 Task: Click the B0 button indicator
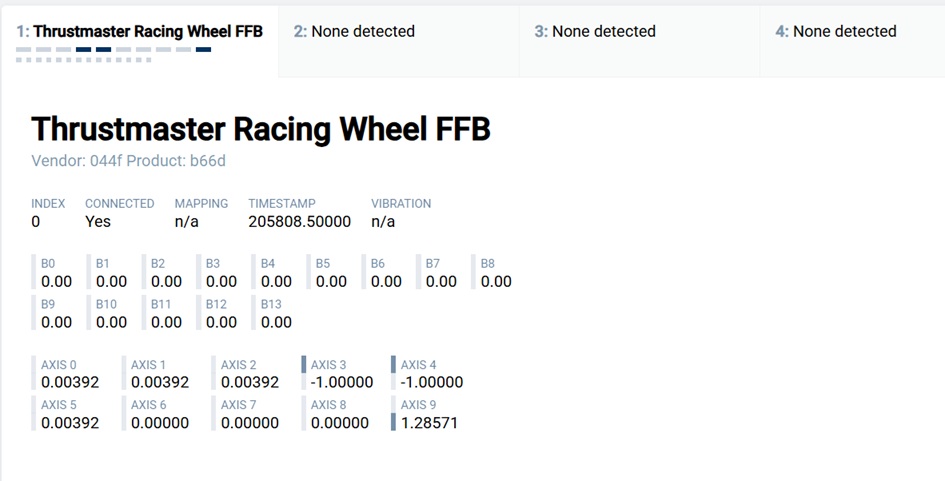[x=55, y=273]
